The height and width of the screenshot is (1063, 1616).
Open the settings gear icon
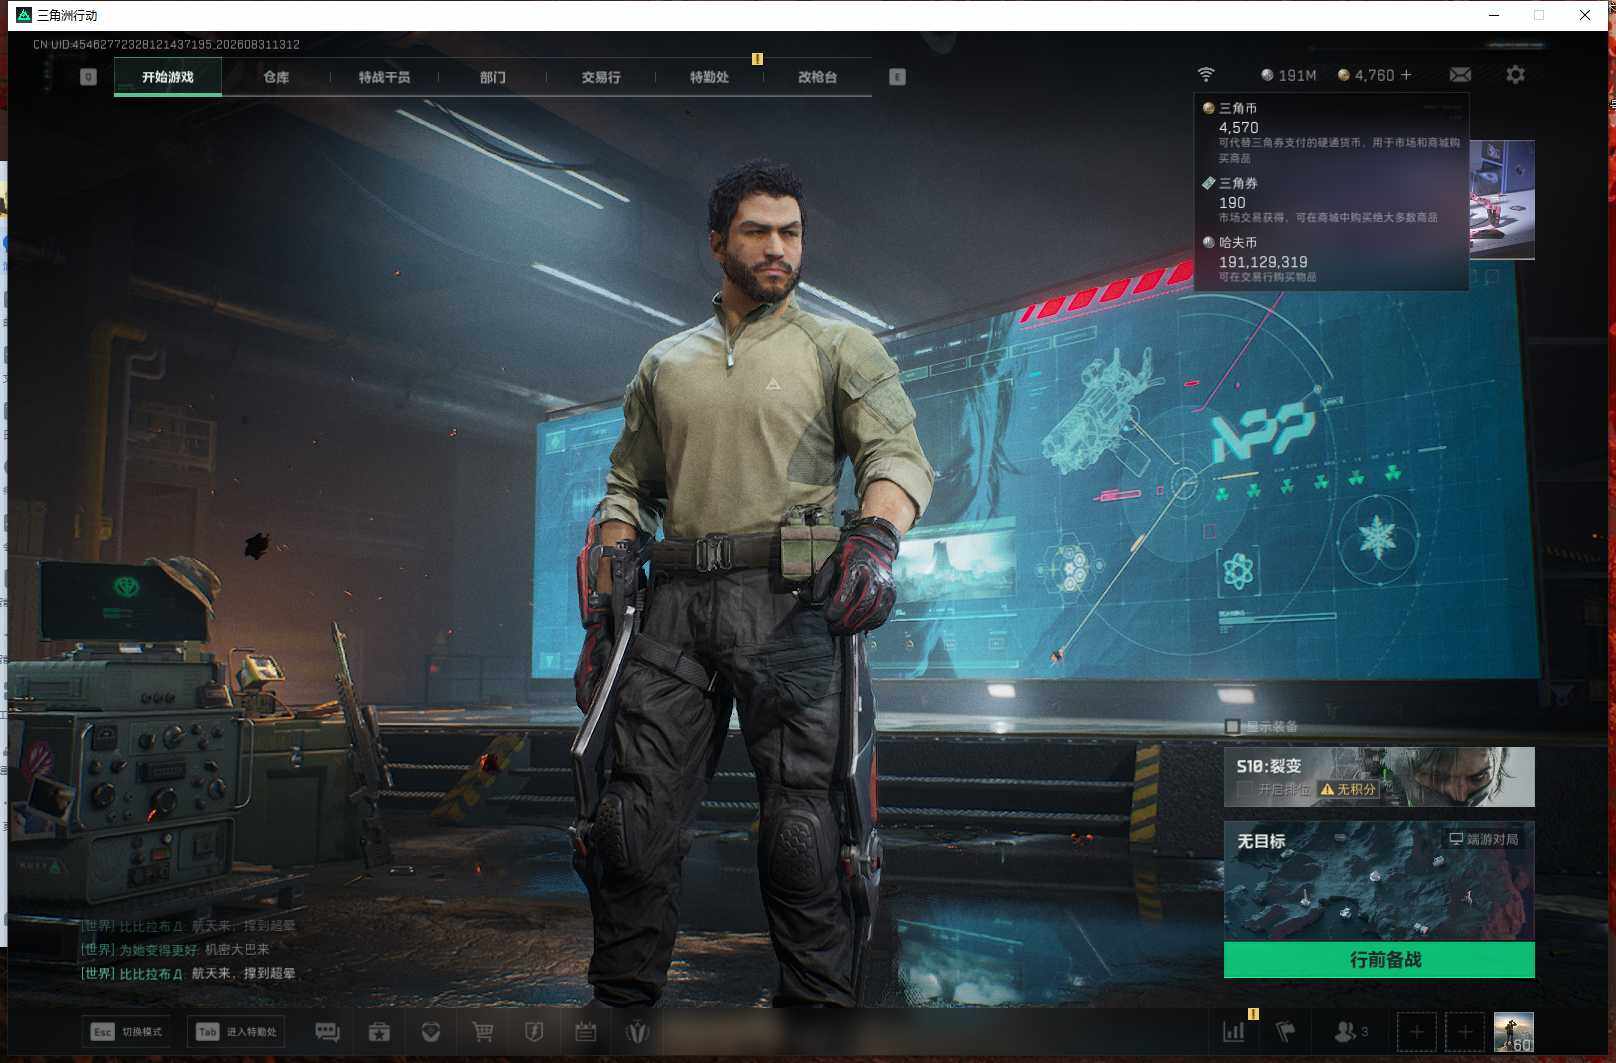click(1516, 75)
